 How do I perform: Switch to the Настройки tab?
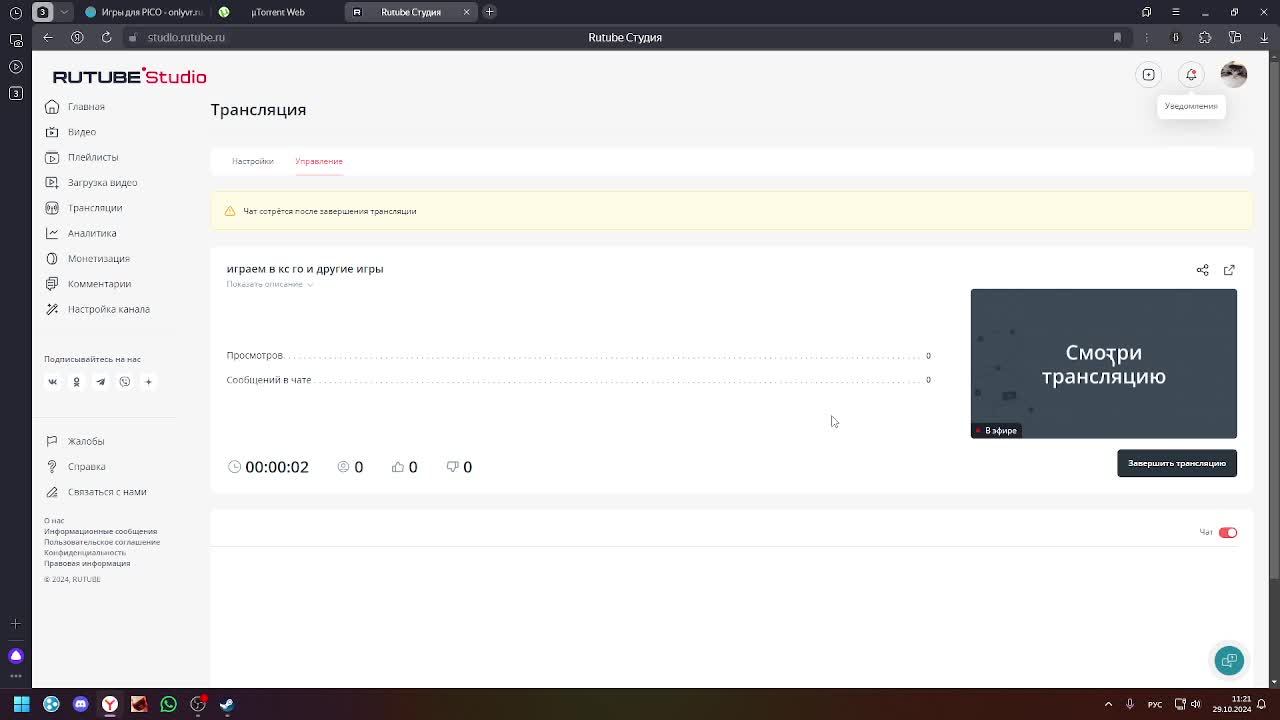pyautogui.click(x=252, y=161)
